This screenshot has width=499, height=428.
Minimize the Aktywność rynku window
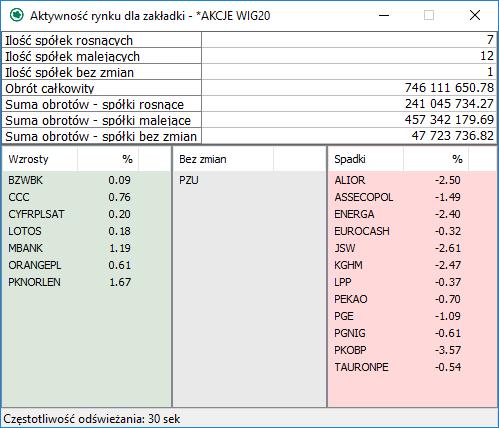[384, 15]
